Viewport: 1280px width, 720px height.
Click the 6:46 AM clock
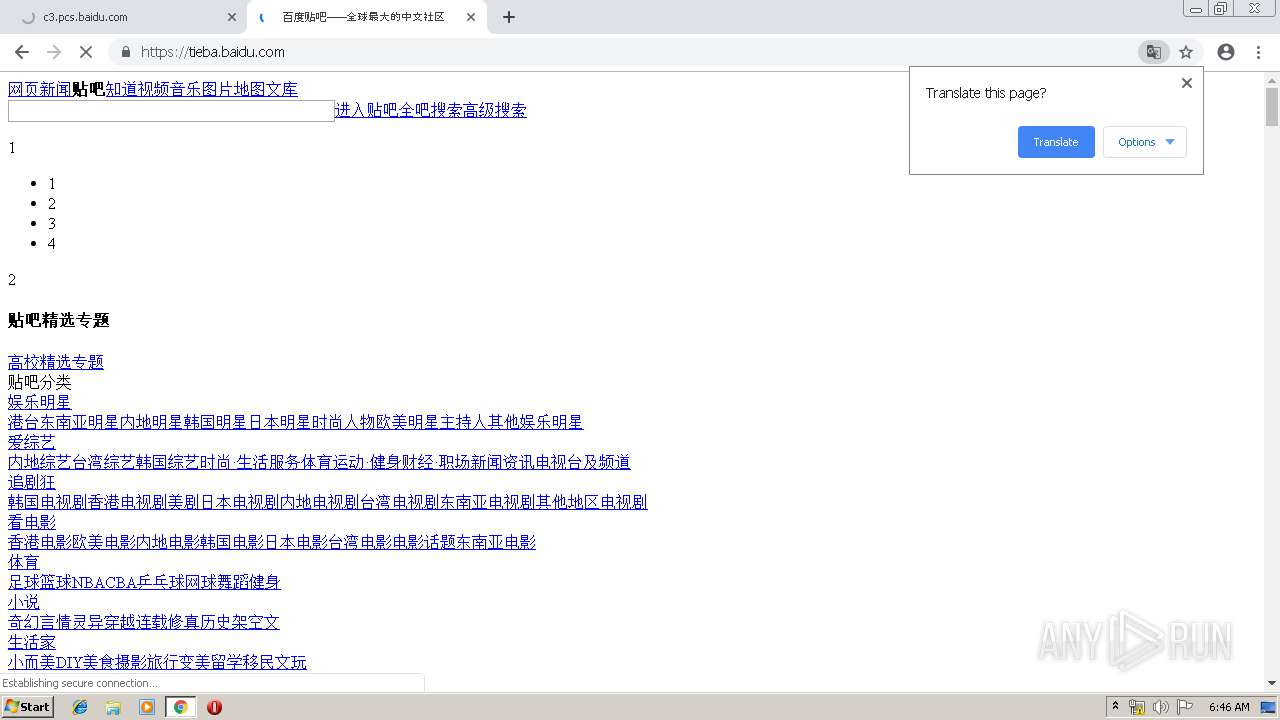point(1229,707)
